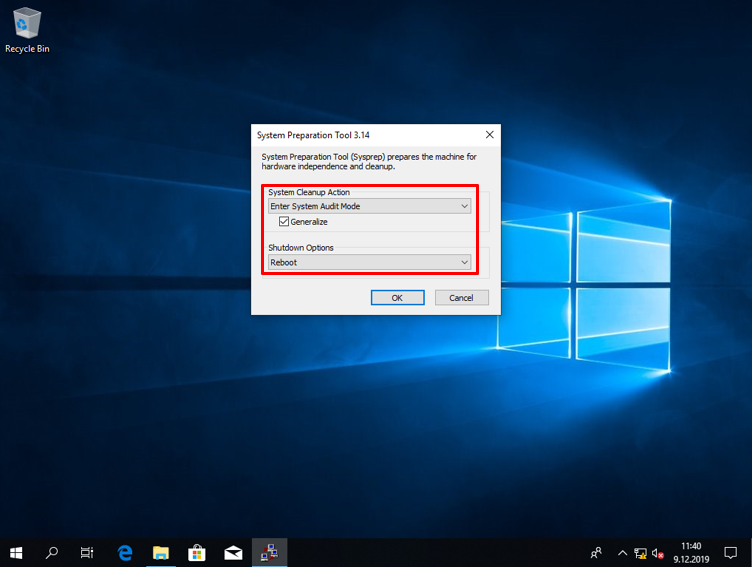Open the Windows Start menu
Viewport: 752px width, 567px height.
click(x=16, y=553)
